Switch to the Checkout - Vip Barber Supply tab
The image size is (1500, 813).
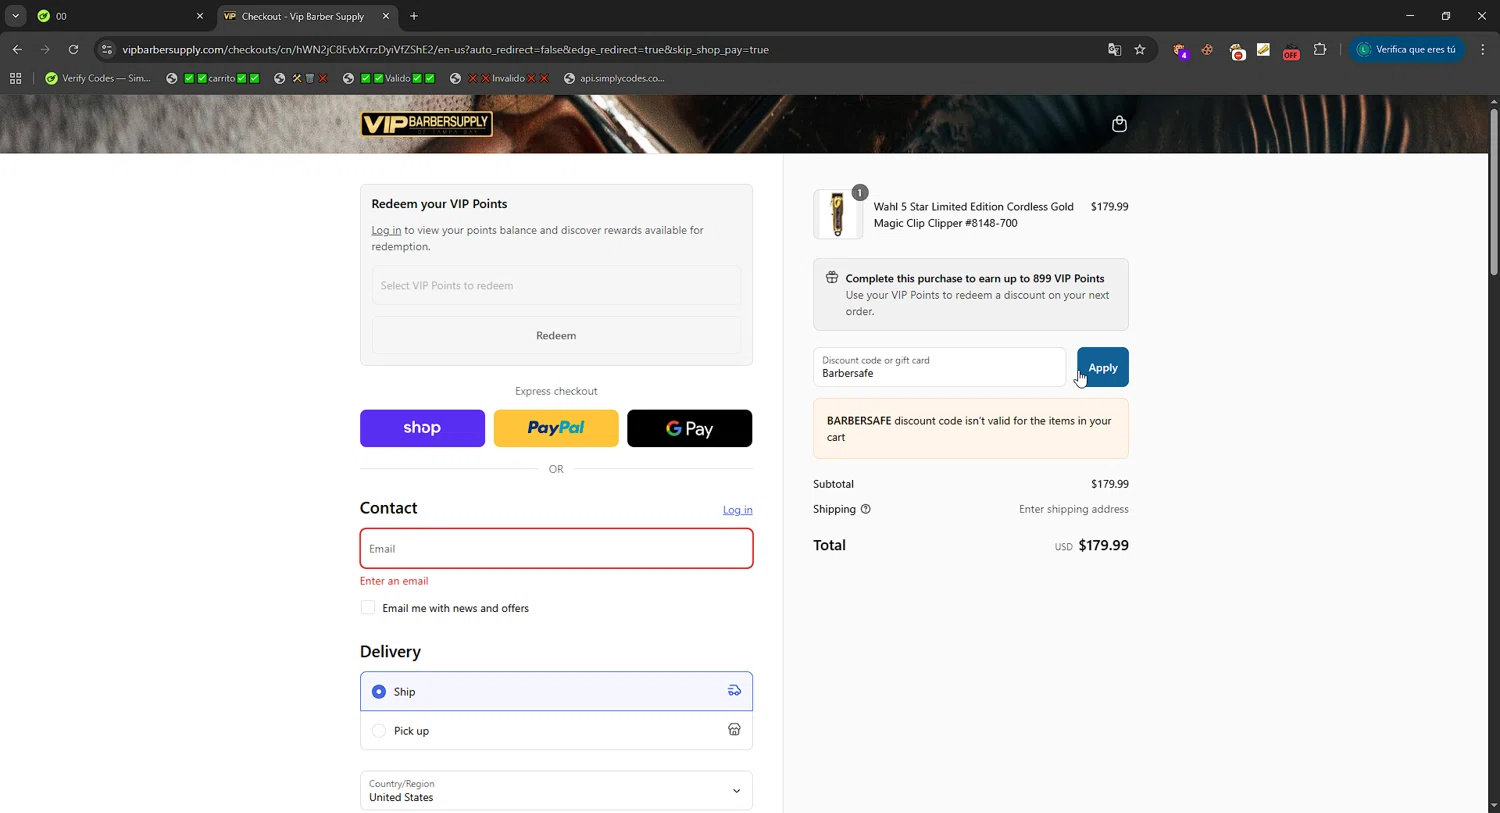[x=305, y=16]
